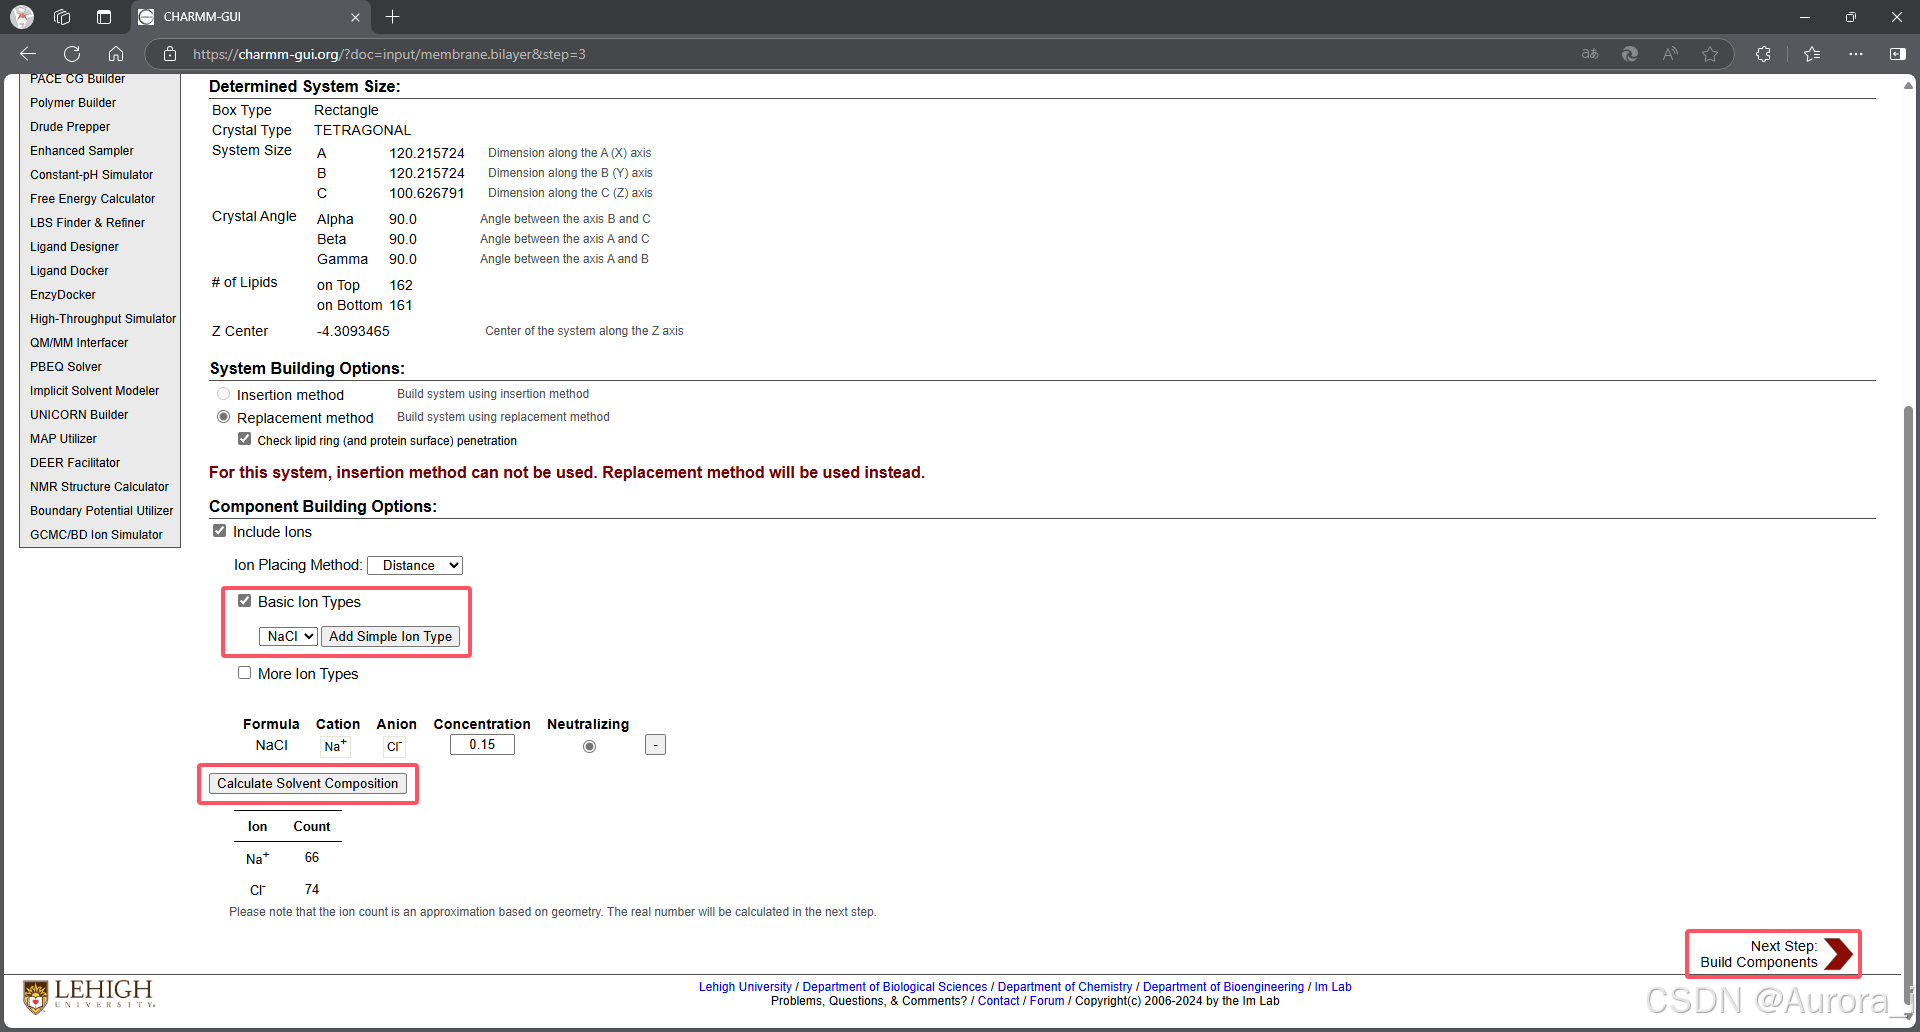This screenshot has width=1920, height=1032.
Task: Select Replacement method radio button
Action: [224, 417]
